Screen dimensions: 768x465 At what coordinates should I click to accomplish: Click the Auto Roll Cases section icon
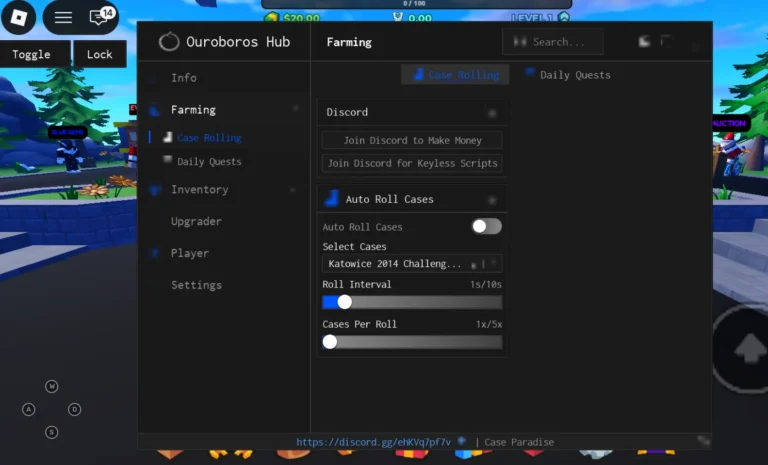[332, 198]
